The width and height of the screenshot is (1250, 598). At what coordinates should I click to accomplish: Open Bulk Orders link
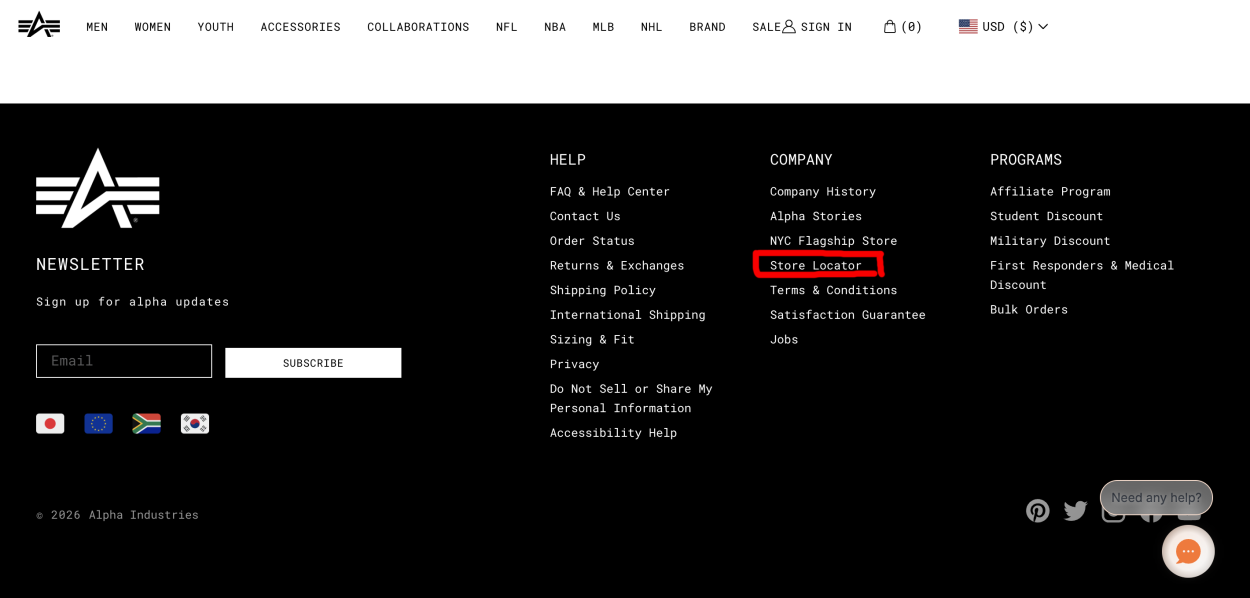(1029, 310)
